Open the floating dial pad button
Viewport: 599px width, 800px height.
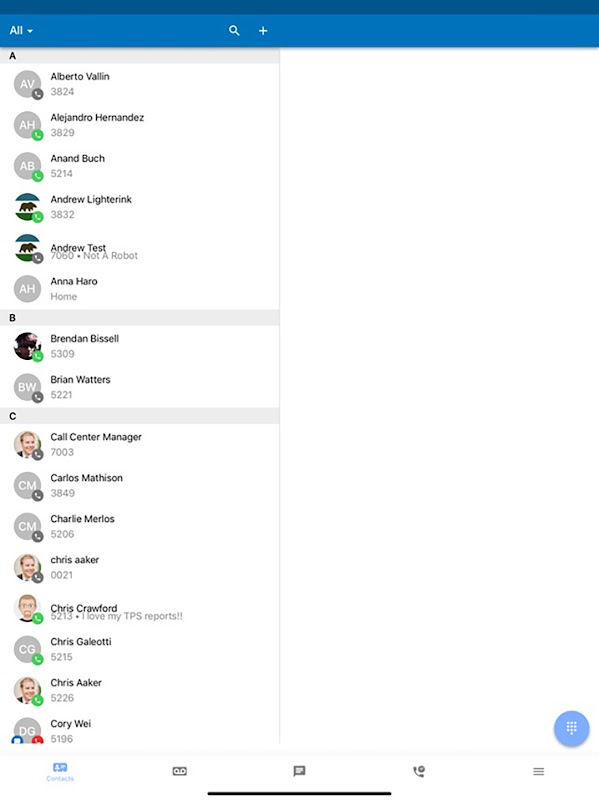[x=571, y=728]
